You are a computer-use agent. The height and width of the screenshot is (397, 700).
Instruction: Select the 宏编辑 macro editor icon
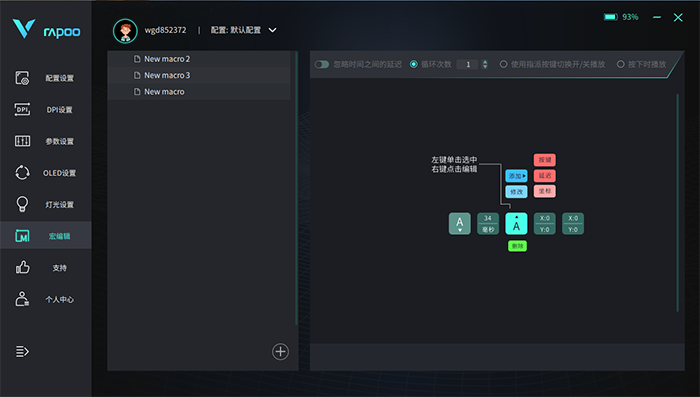[x=22, y=236]
